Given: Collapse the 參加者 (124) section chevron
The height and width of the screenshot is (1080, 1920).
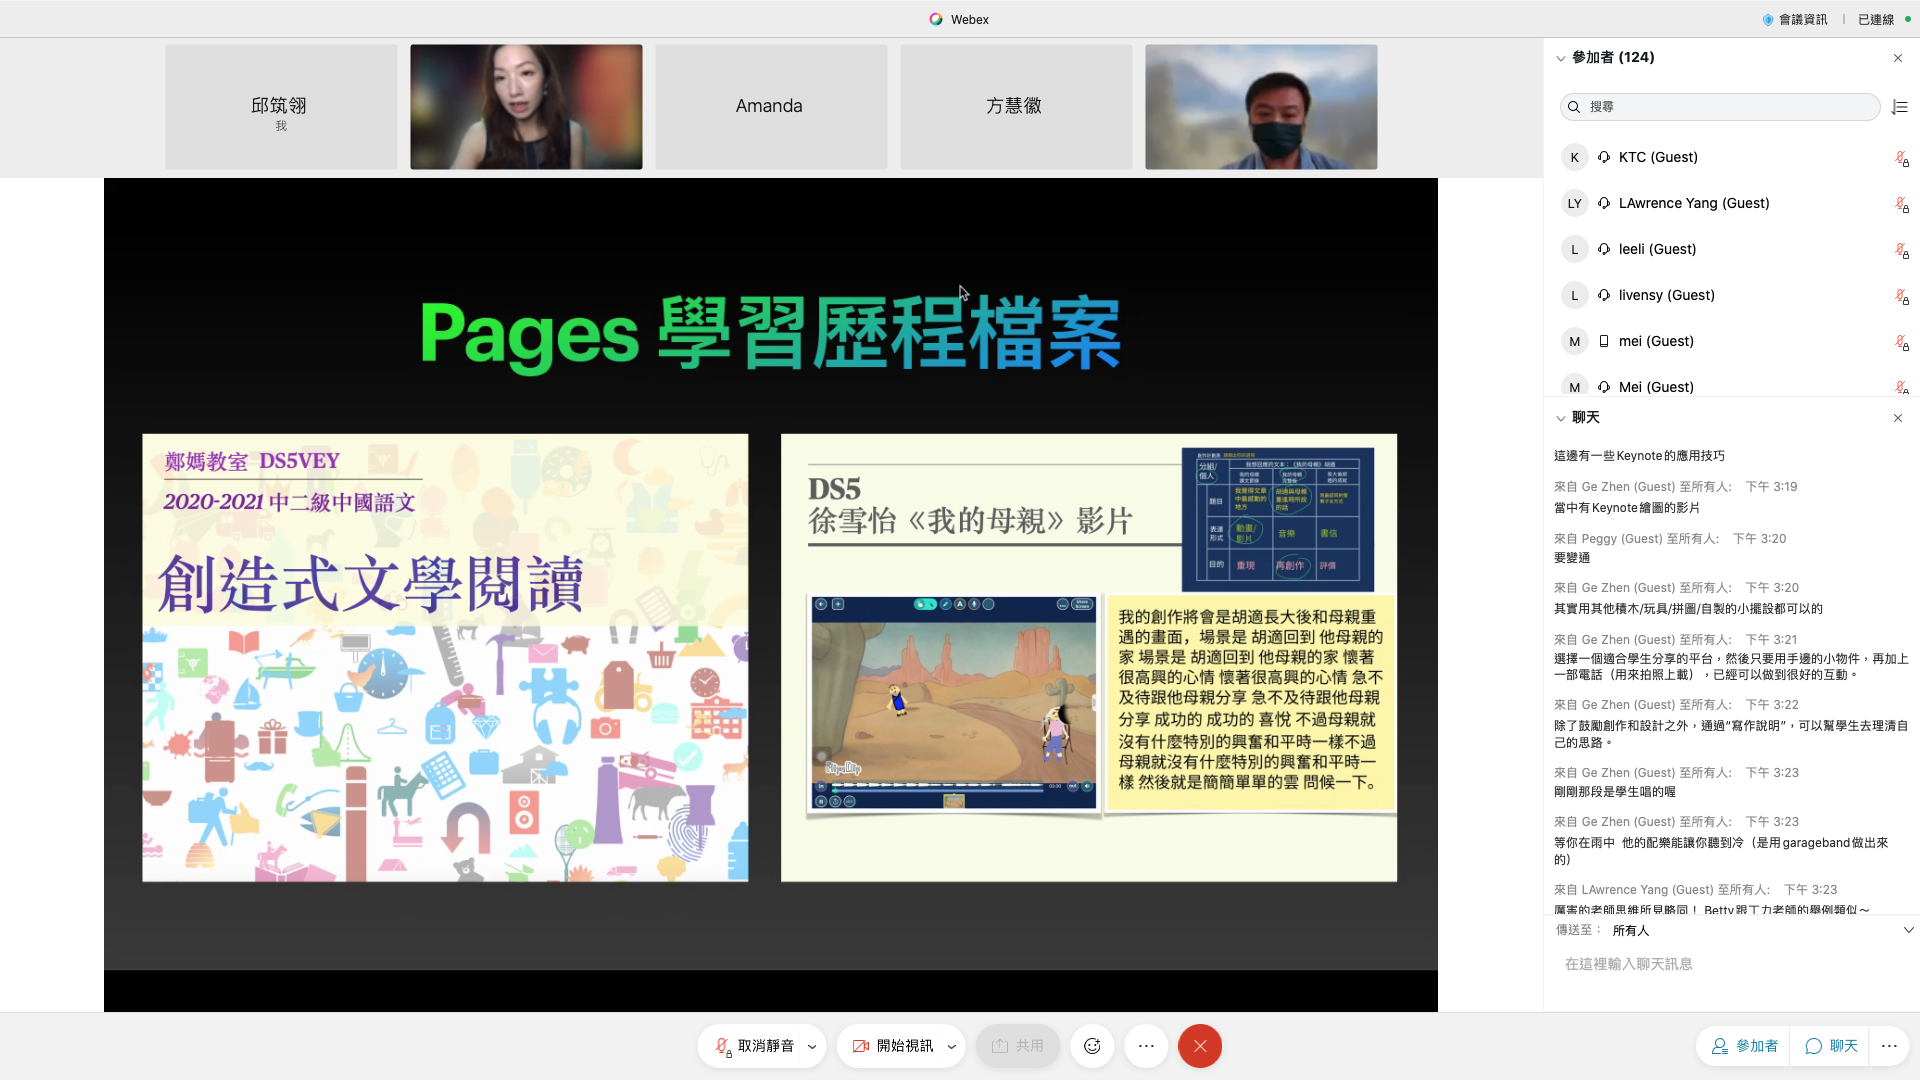Looking at the screenshot, I should coord(1560,58).
